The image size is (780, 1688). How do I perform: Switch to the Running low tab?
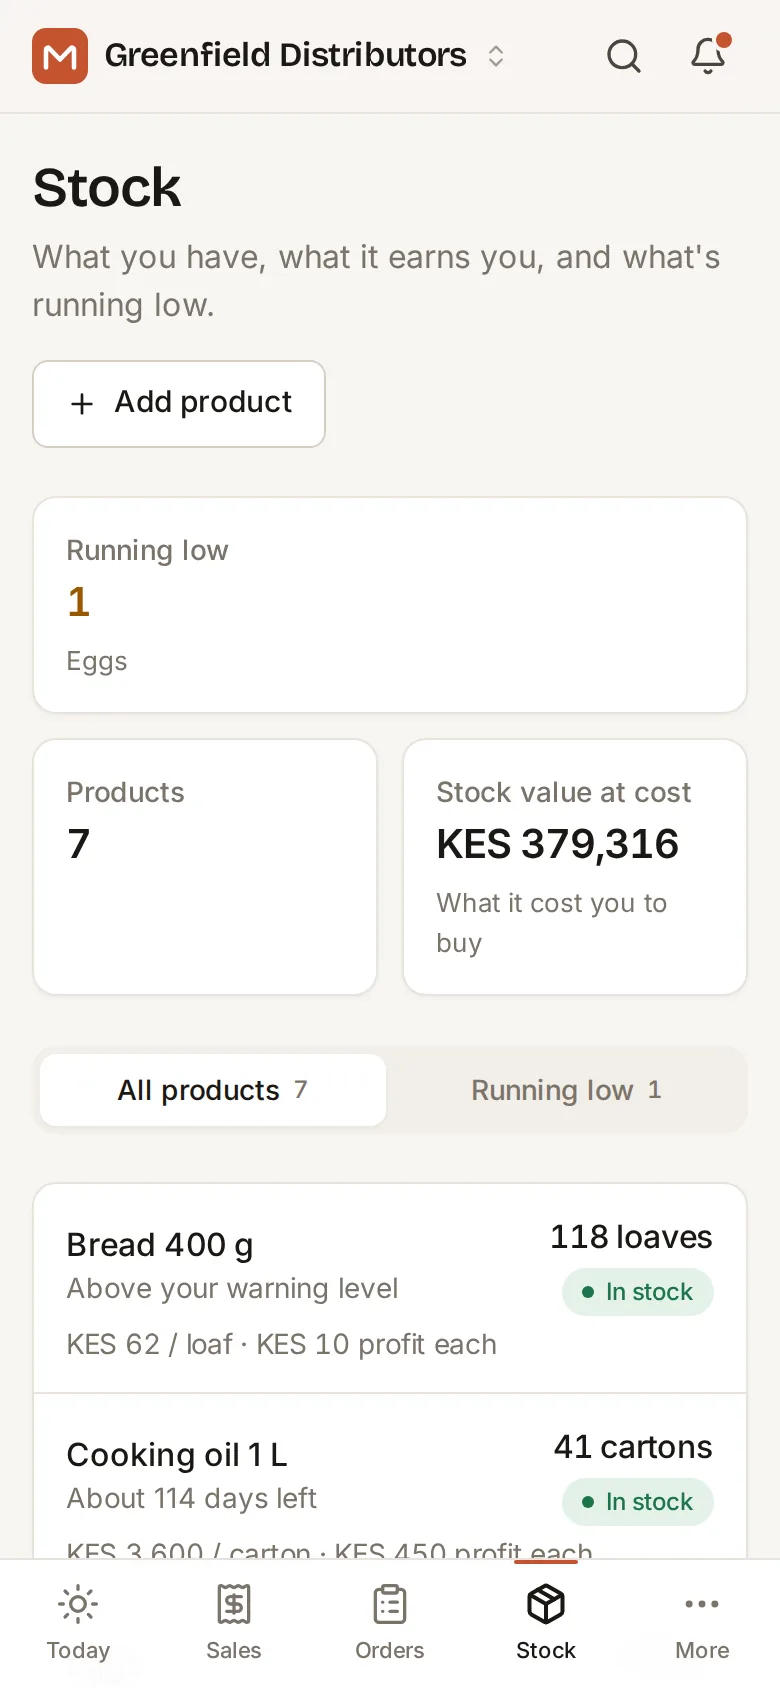[x=567, y=1090]
